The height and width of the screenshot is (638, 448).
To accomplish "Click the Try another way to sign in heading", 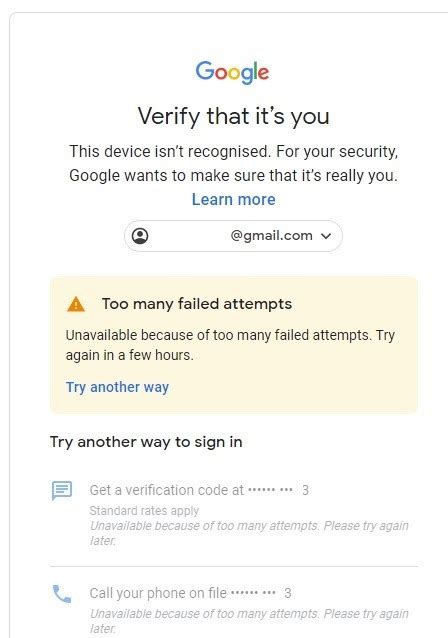I will (146, 442).
